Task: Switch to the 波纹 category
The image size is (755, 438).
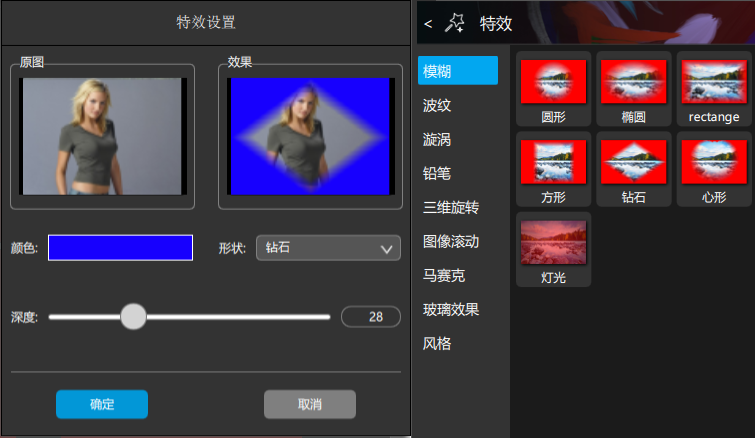Action: [437, 105]
